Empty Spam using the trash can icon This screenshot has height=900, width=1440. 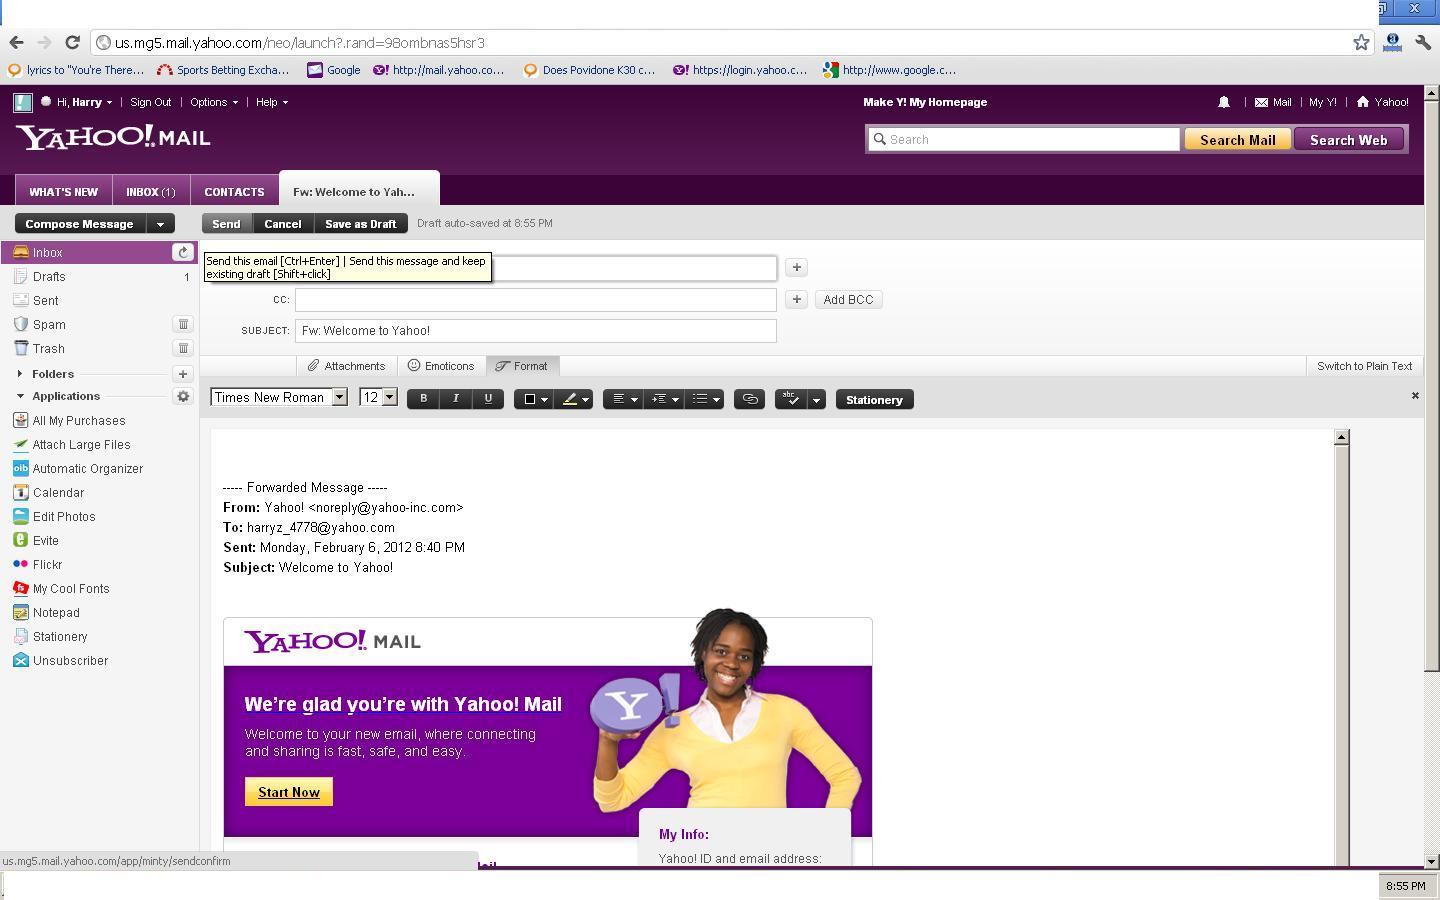(183, 324)
